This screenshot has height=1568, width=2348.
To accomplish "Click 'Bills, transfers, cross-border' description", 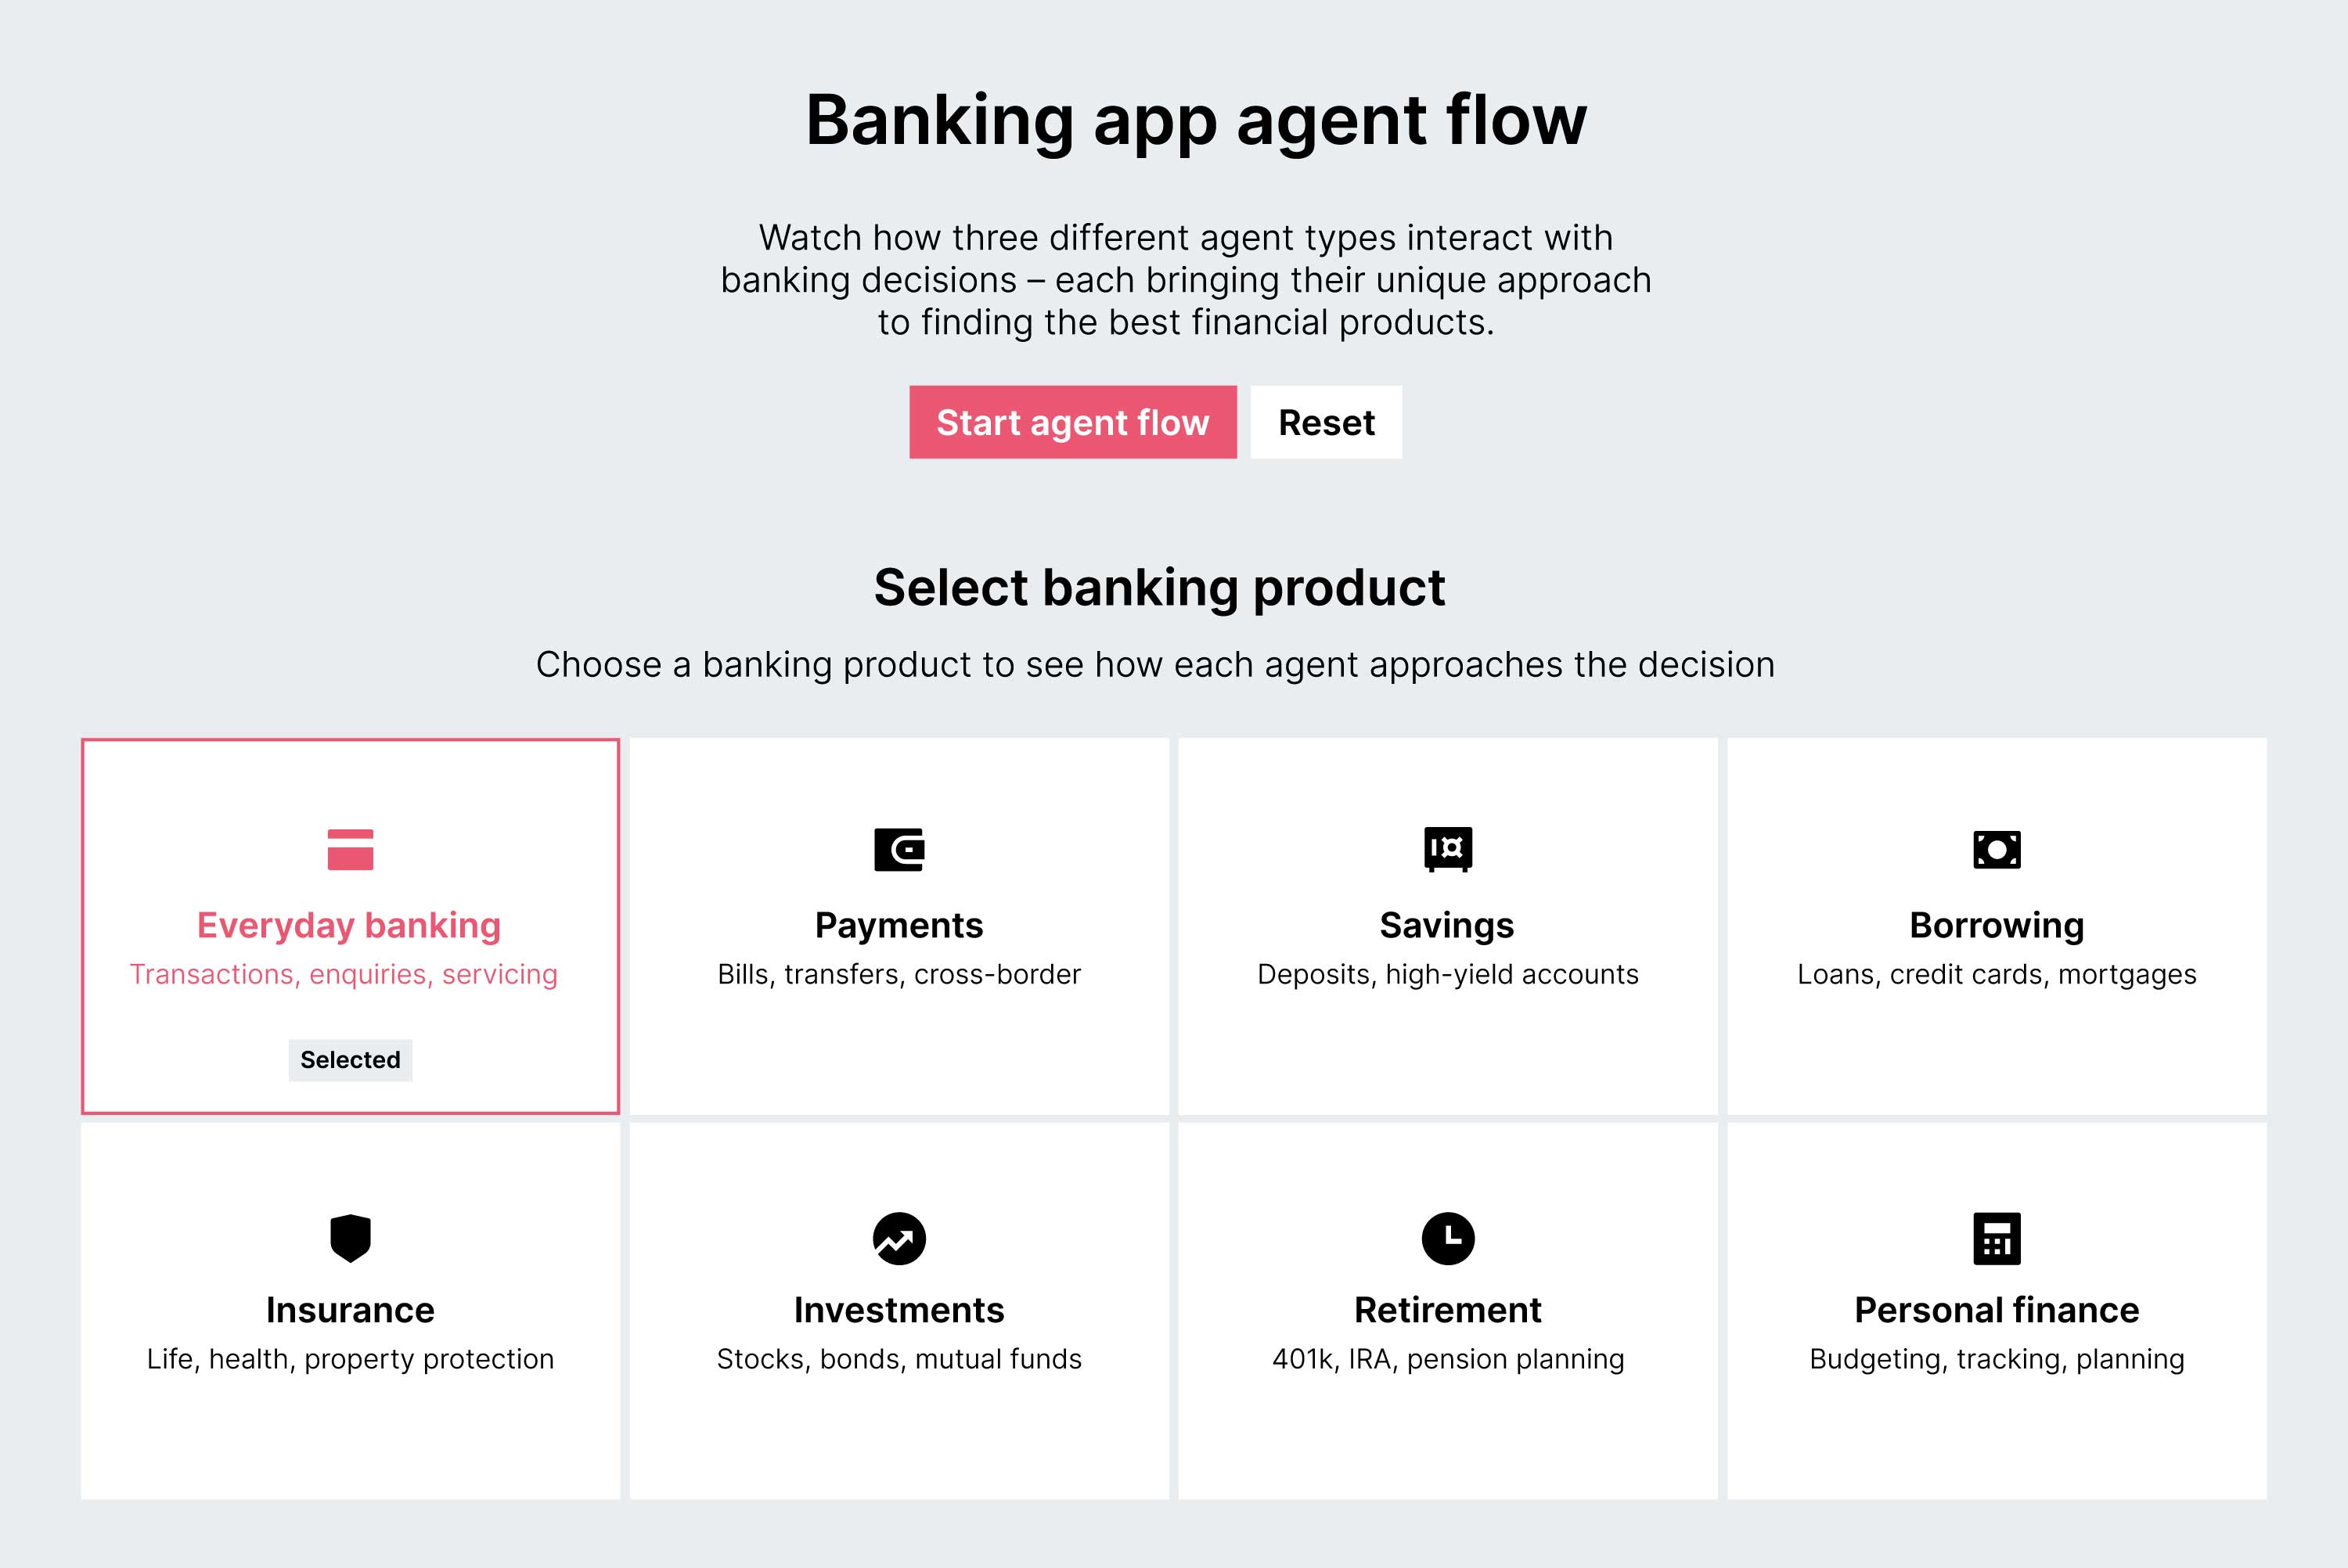I will tap(899, 974).
